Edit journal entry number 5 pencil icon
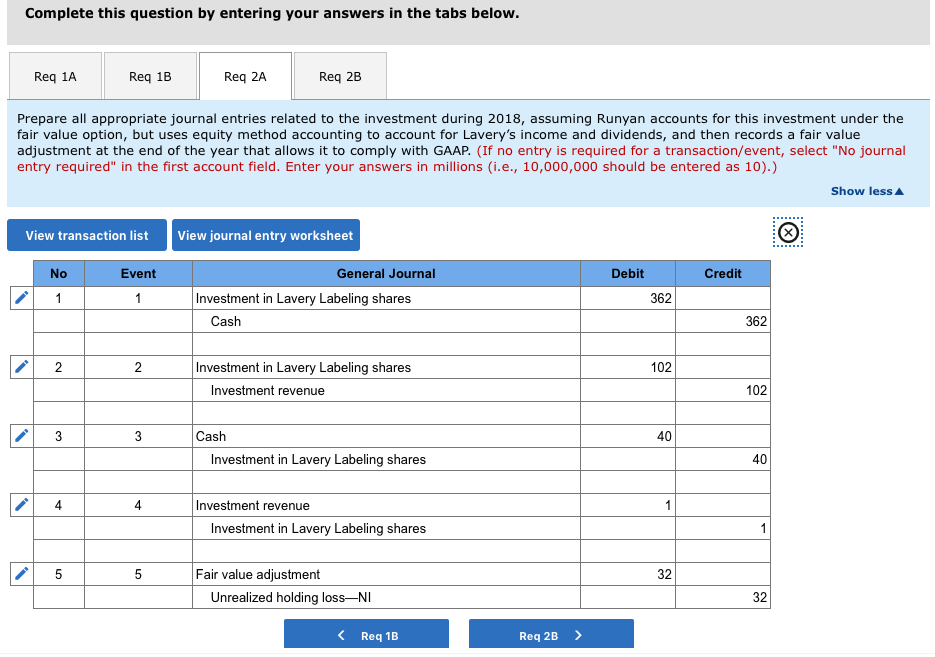935x657 pixels. [x=21, y=574]
